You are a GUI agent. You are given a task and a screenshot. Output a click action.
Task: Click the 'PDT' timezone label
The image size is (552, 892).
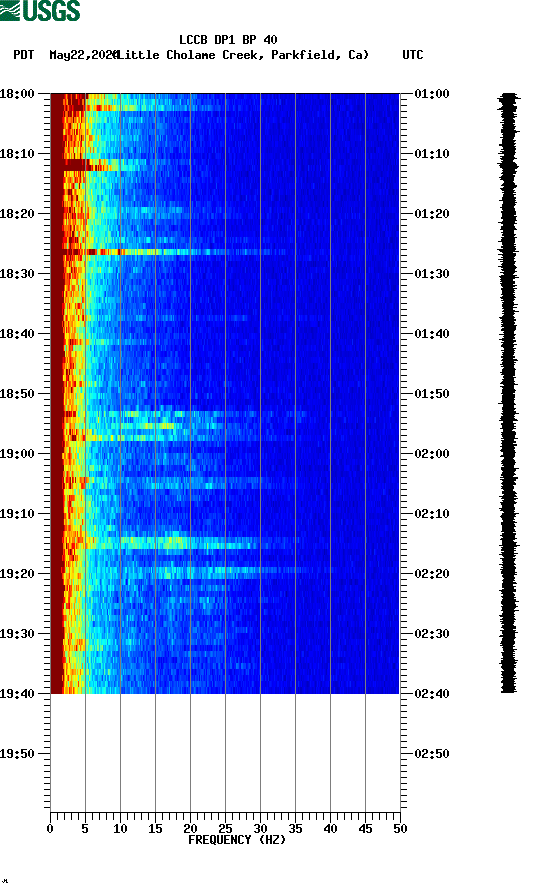click(23, 55)
